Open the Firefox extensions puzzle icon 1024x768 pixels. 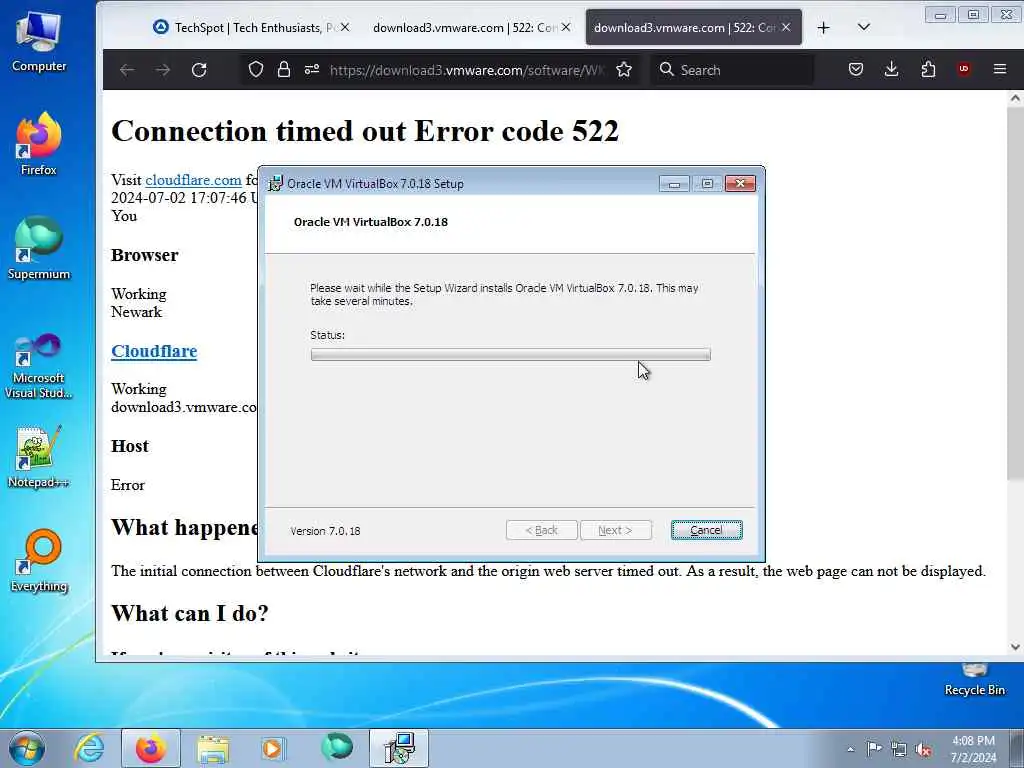[x=928, y=69]
